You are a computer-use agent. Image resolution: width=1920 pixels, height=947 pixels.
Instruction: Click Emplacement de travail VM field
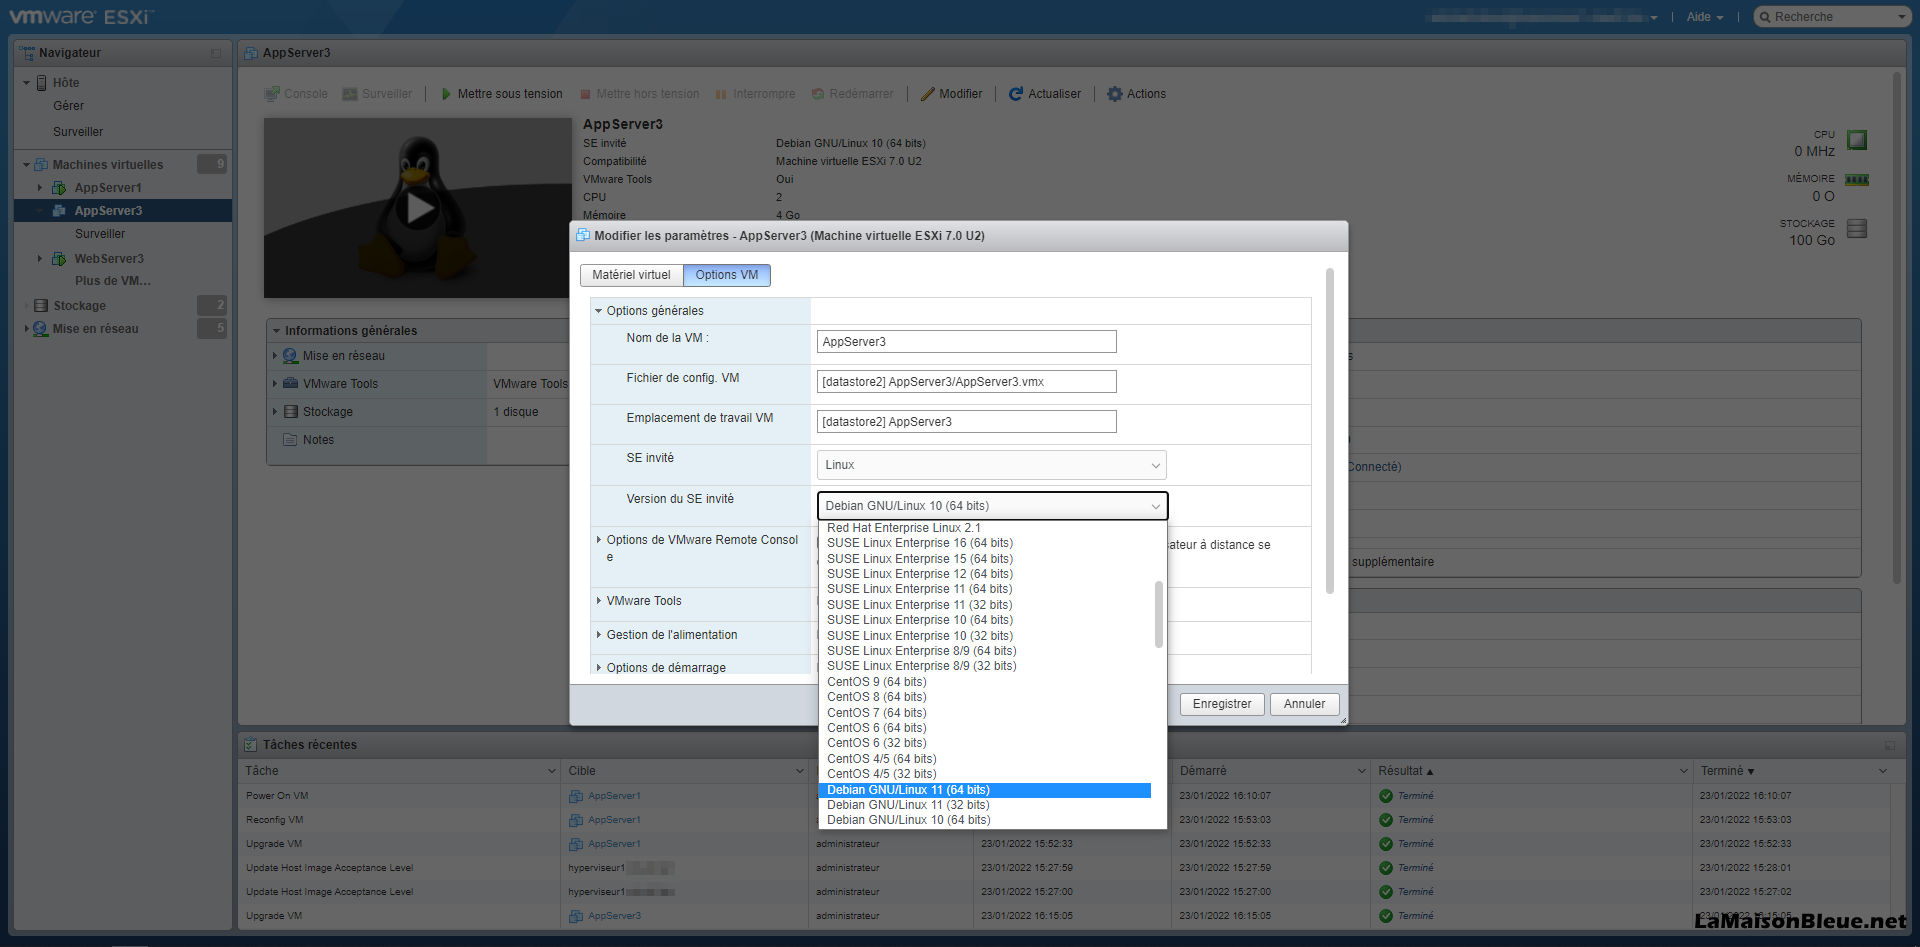click(966, 422)
